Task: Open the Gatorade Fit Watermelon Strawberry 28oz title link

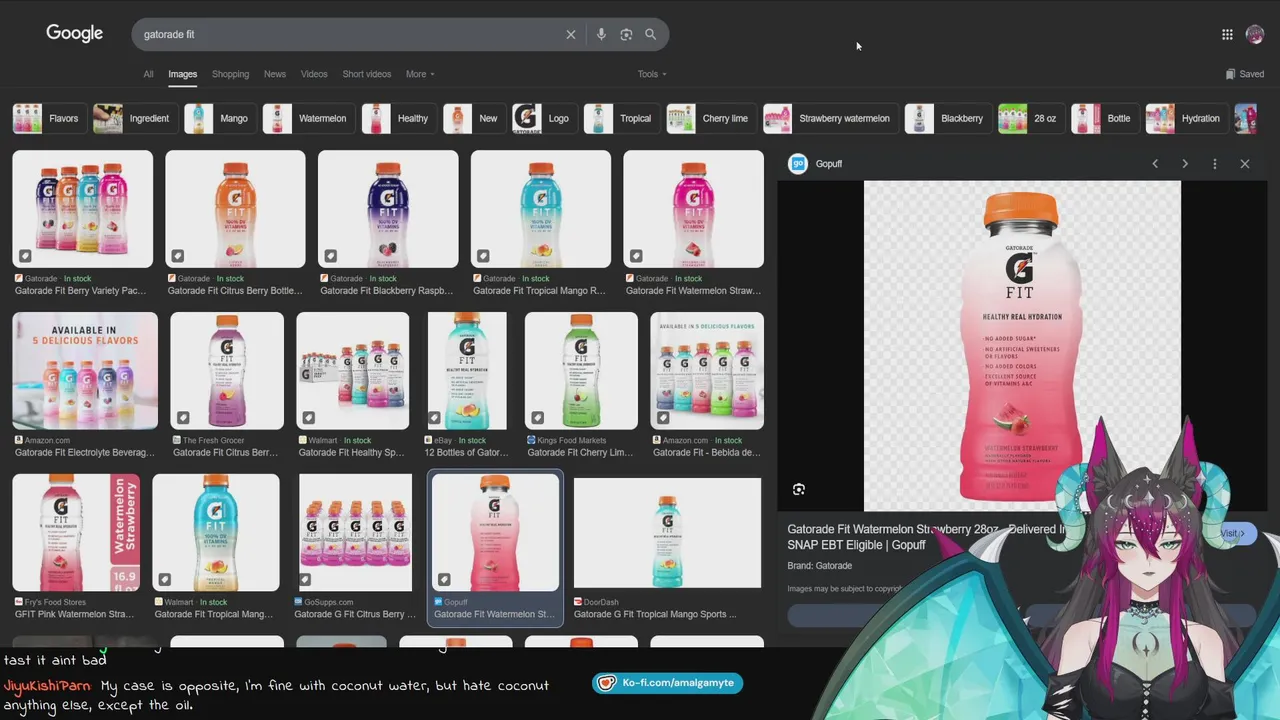Action: [x=925, y=537]
